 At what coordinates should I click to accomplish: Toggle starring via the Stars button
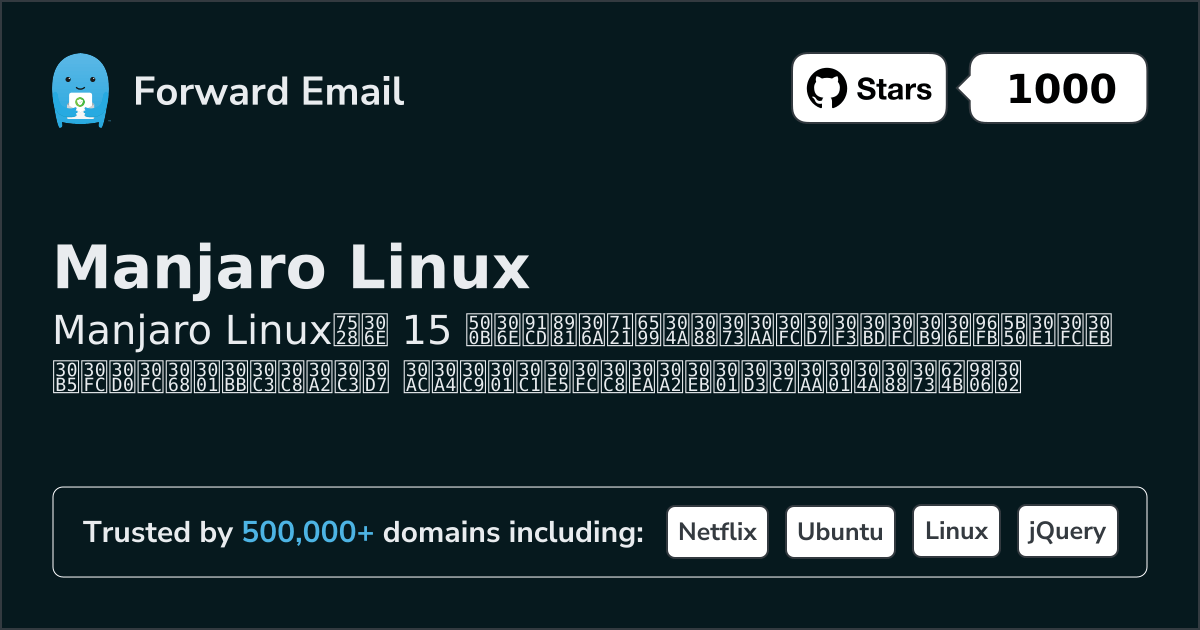pyautogui.click(x=868, y=88)
